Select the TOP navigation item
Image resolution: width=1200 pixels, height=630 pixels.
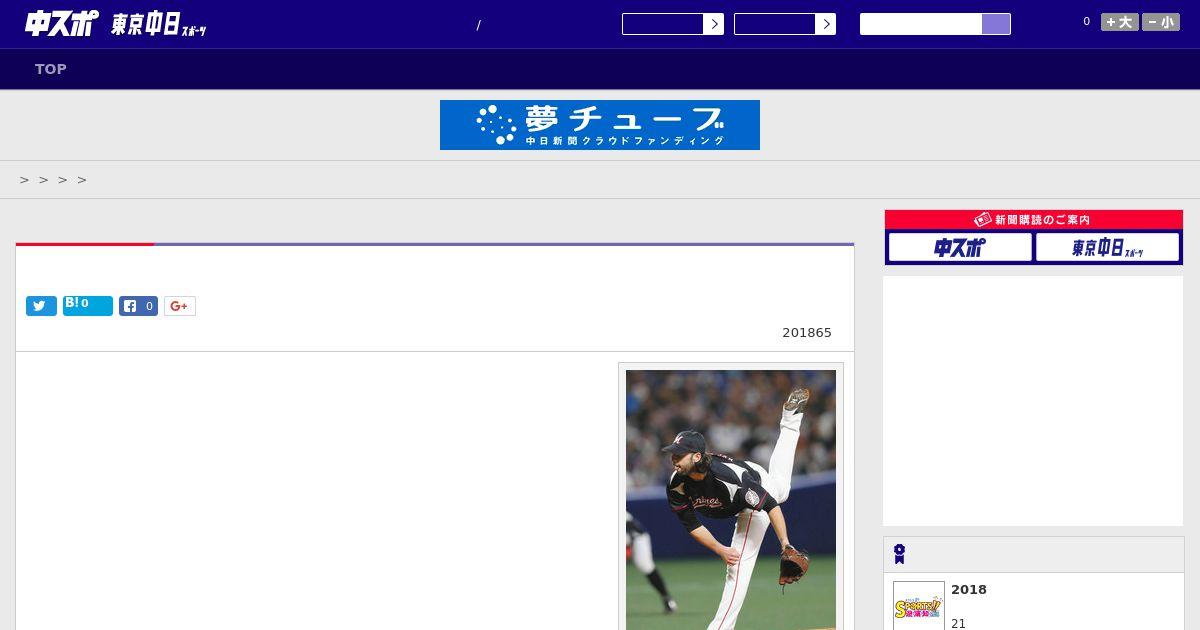tap(51, 69)
